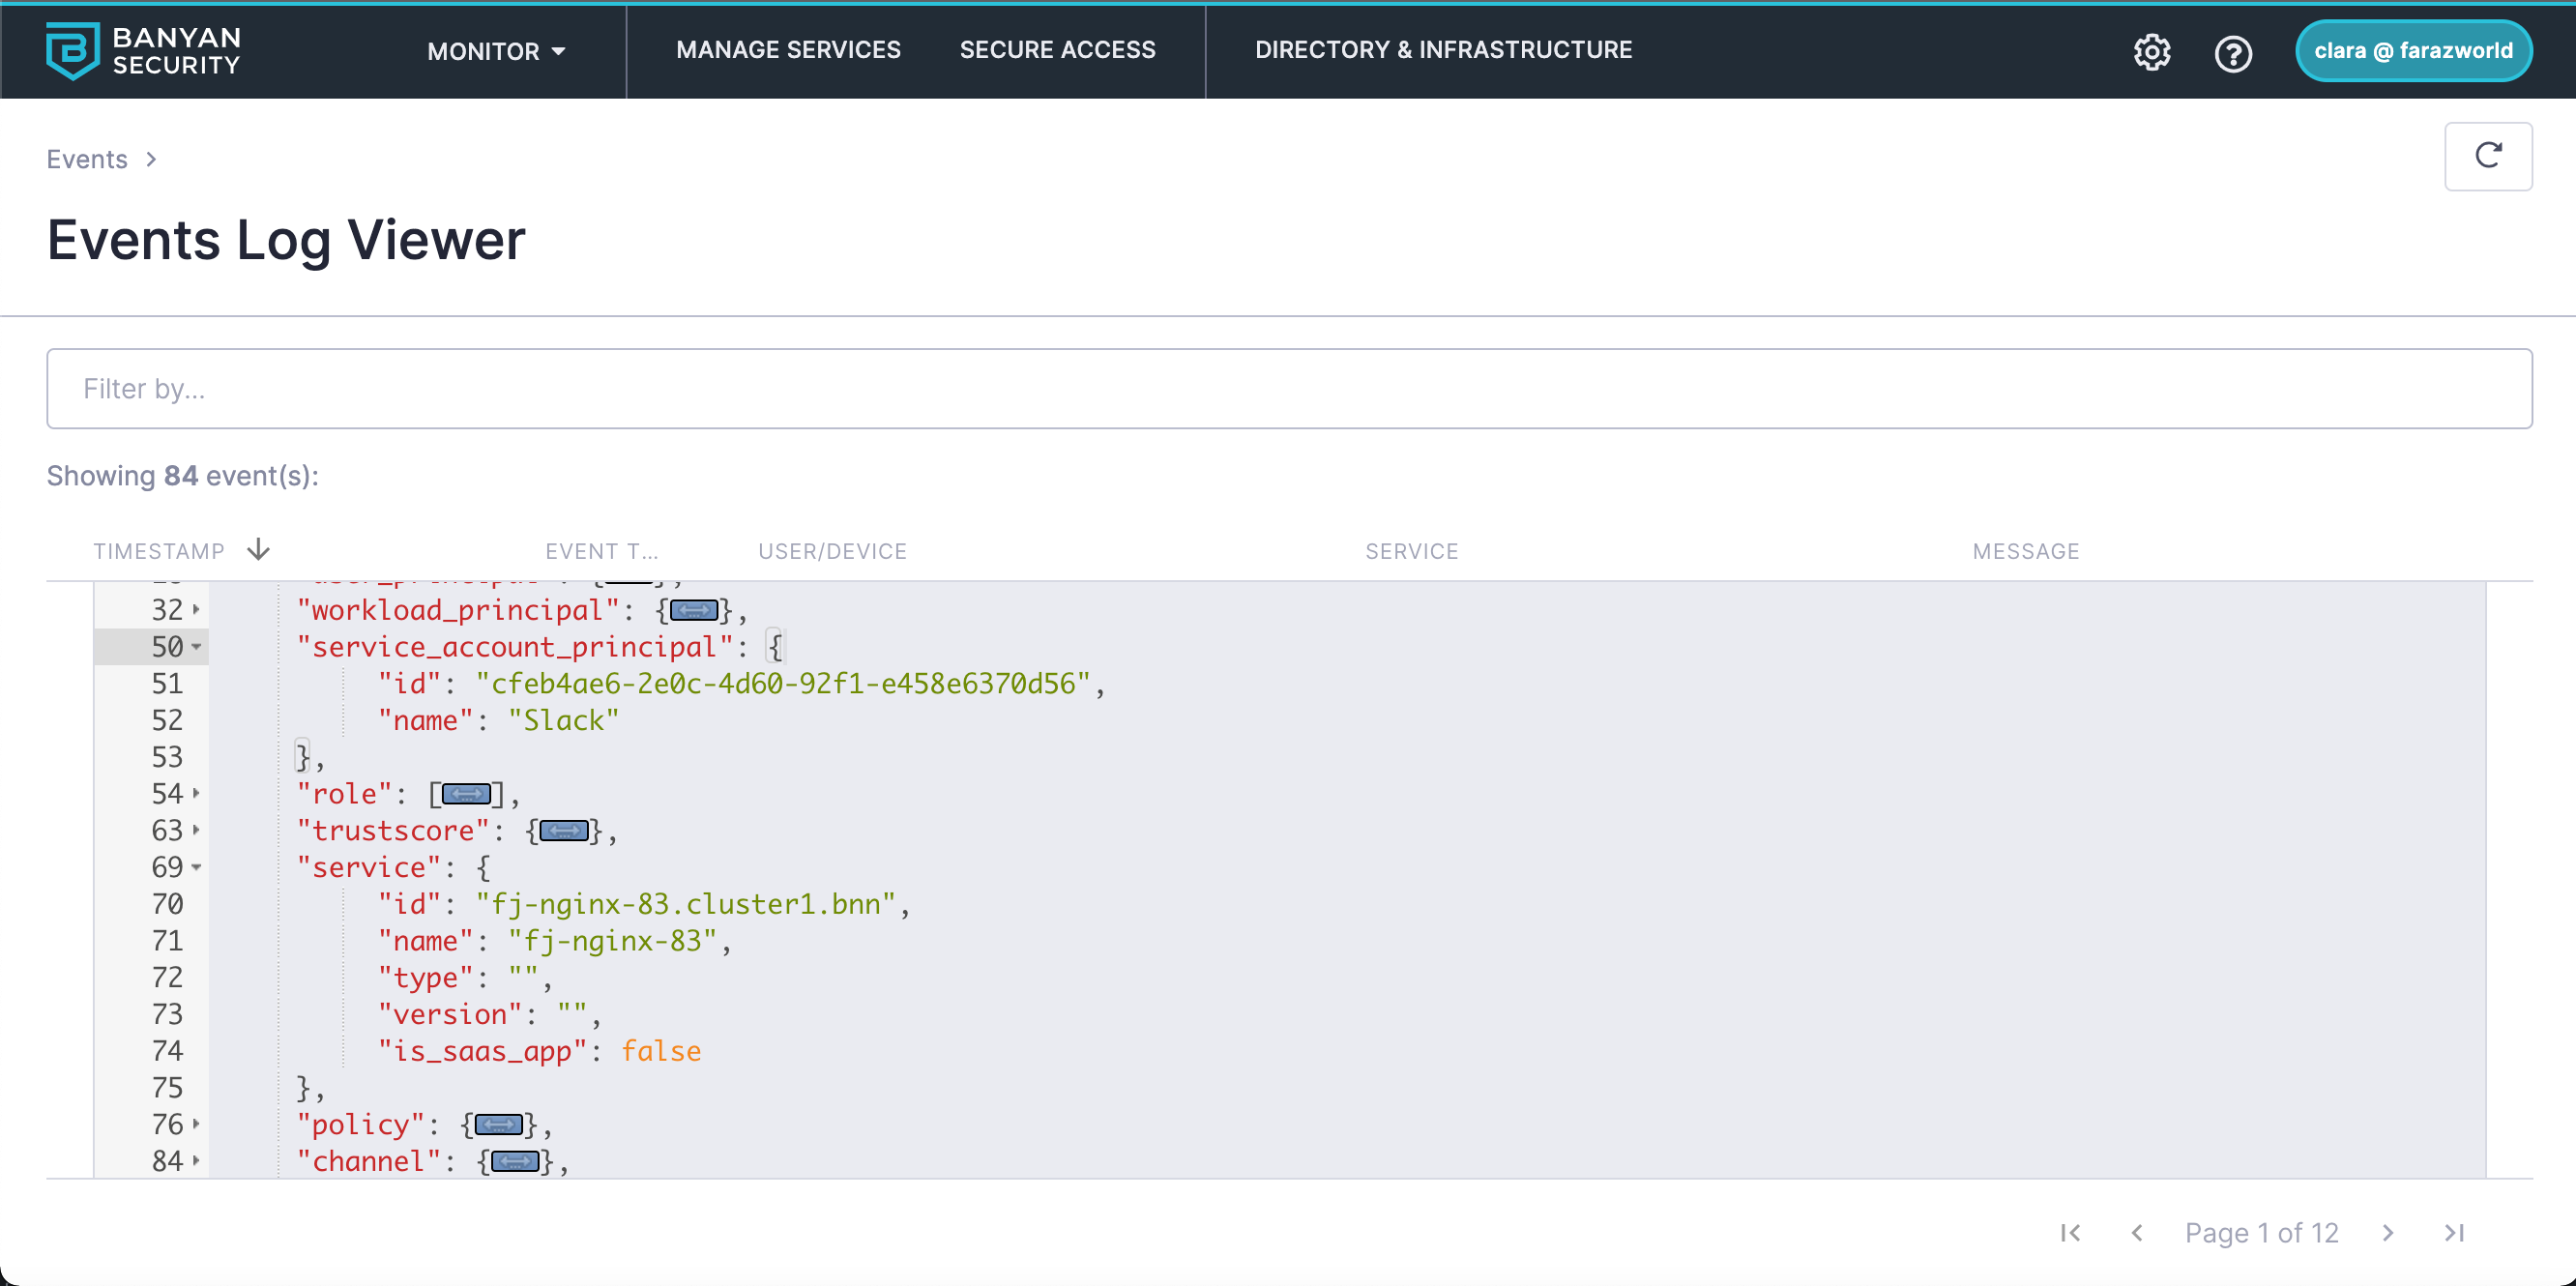Viewport: 2576px width, 1286px height.
Task: Click the clara @ farazworld account button
Action: pyautogui.click(x=2412, y=51)
